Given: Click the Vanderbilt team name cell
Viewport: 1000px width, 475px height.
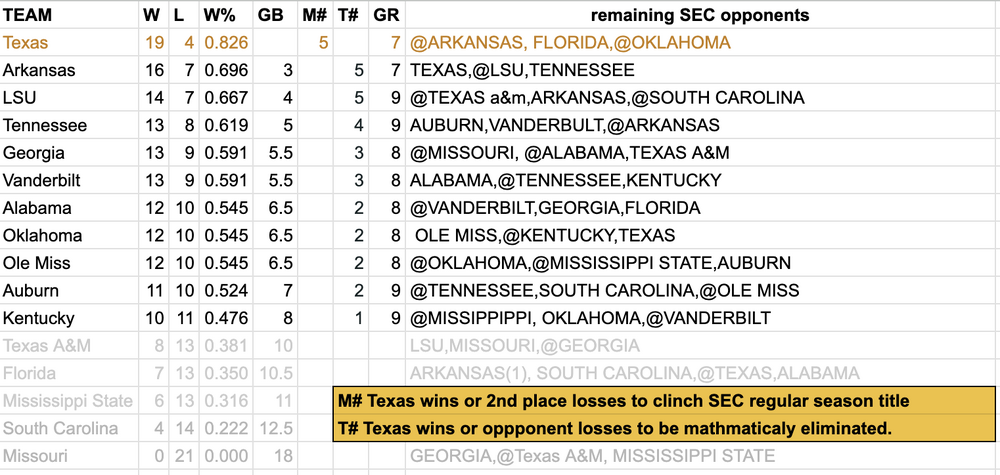Looking at the screenshot, I should click(x=43, y=181).
